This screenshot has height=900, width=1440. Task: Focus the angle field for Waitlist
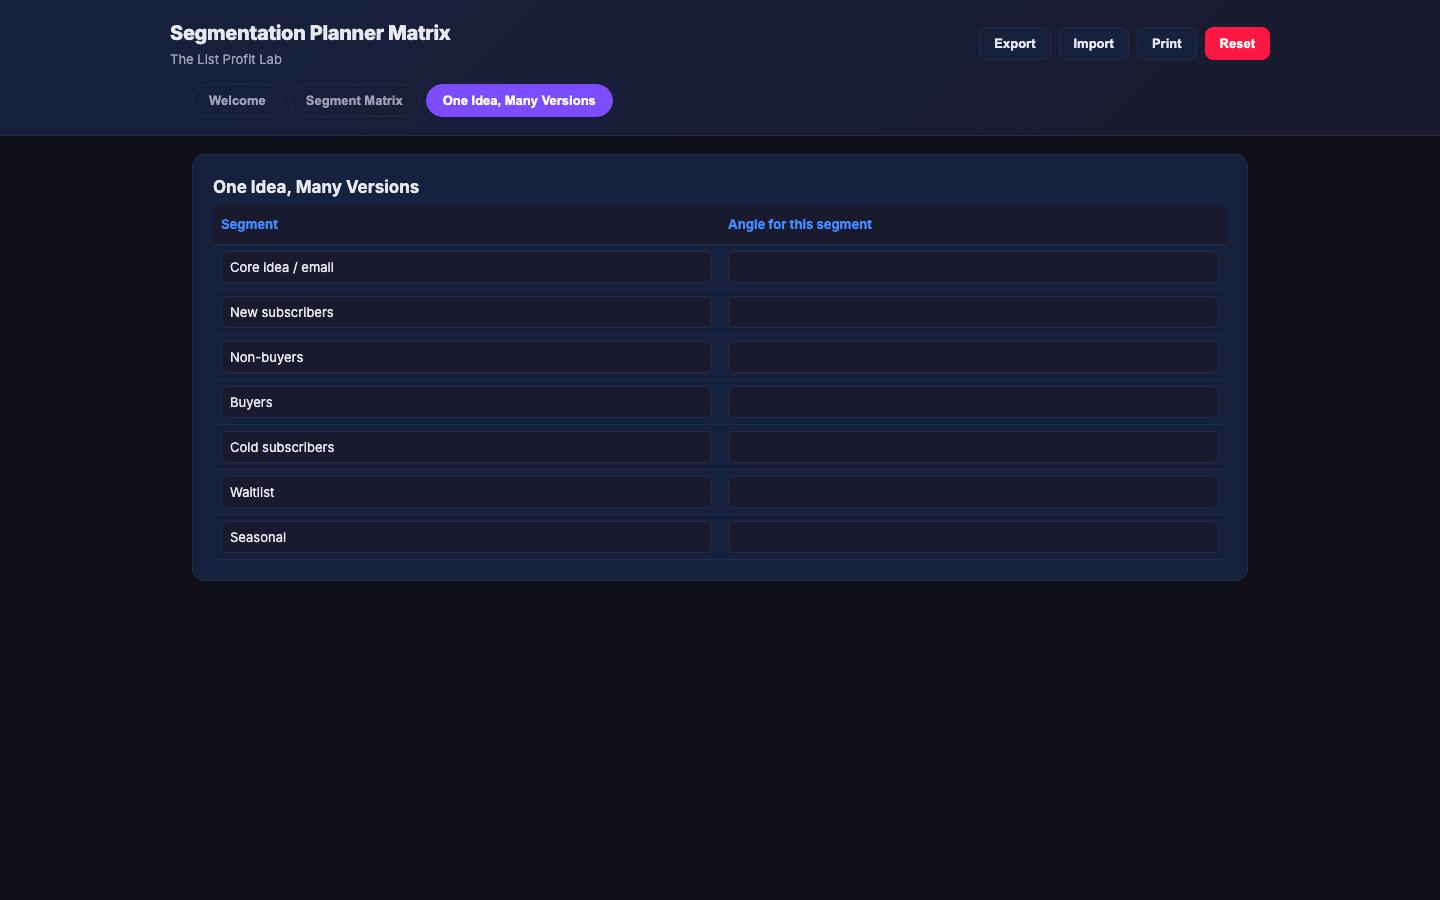[x=973, y=492]
